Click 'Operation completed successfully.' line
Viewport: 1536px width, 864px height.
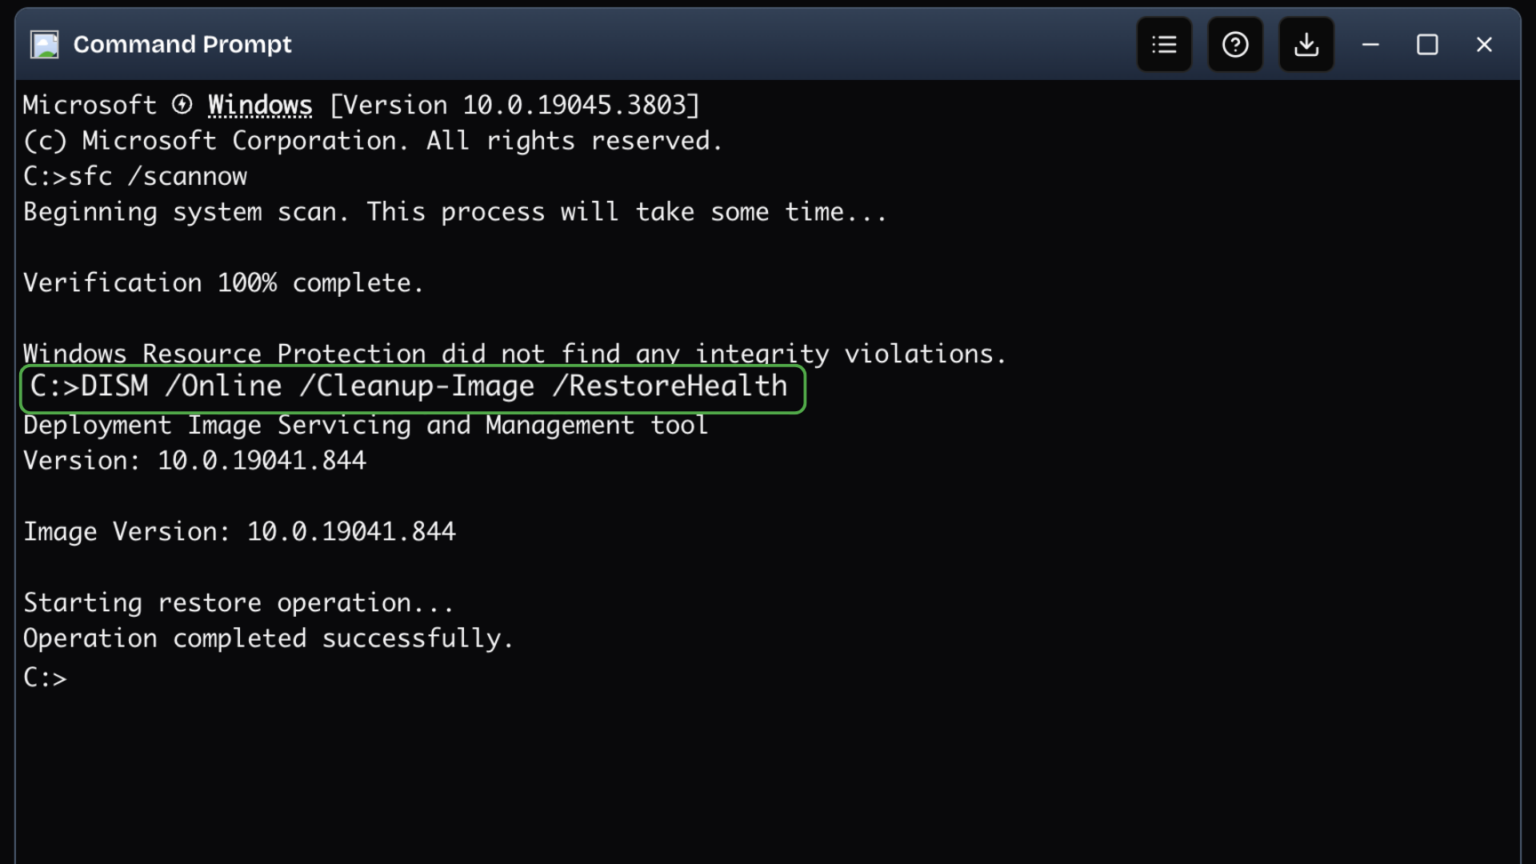click(268, 638)
